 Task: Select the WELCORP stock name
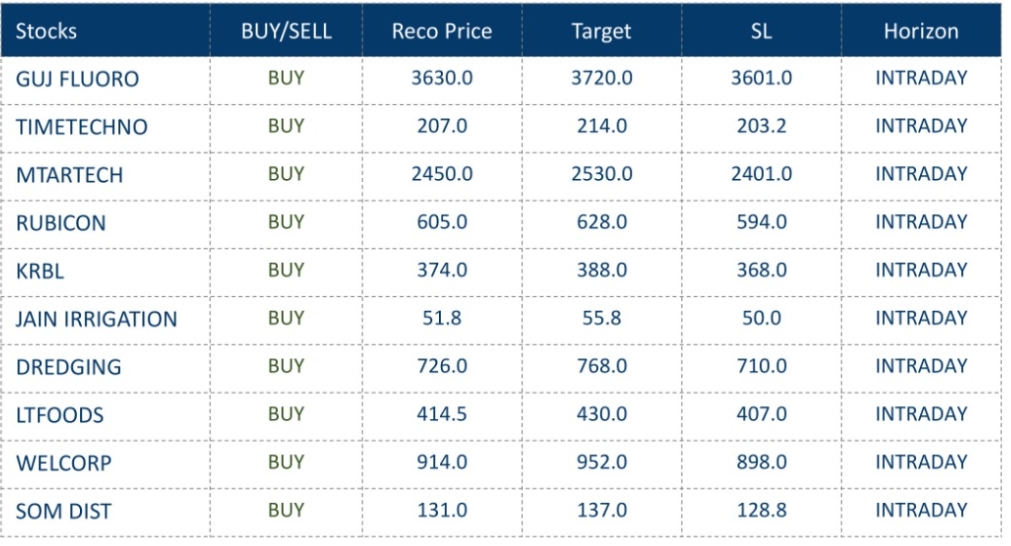63,463
